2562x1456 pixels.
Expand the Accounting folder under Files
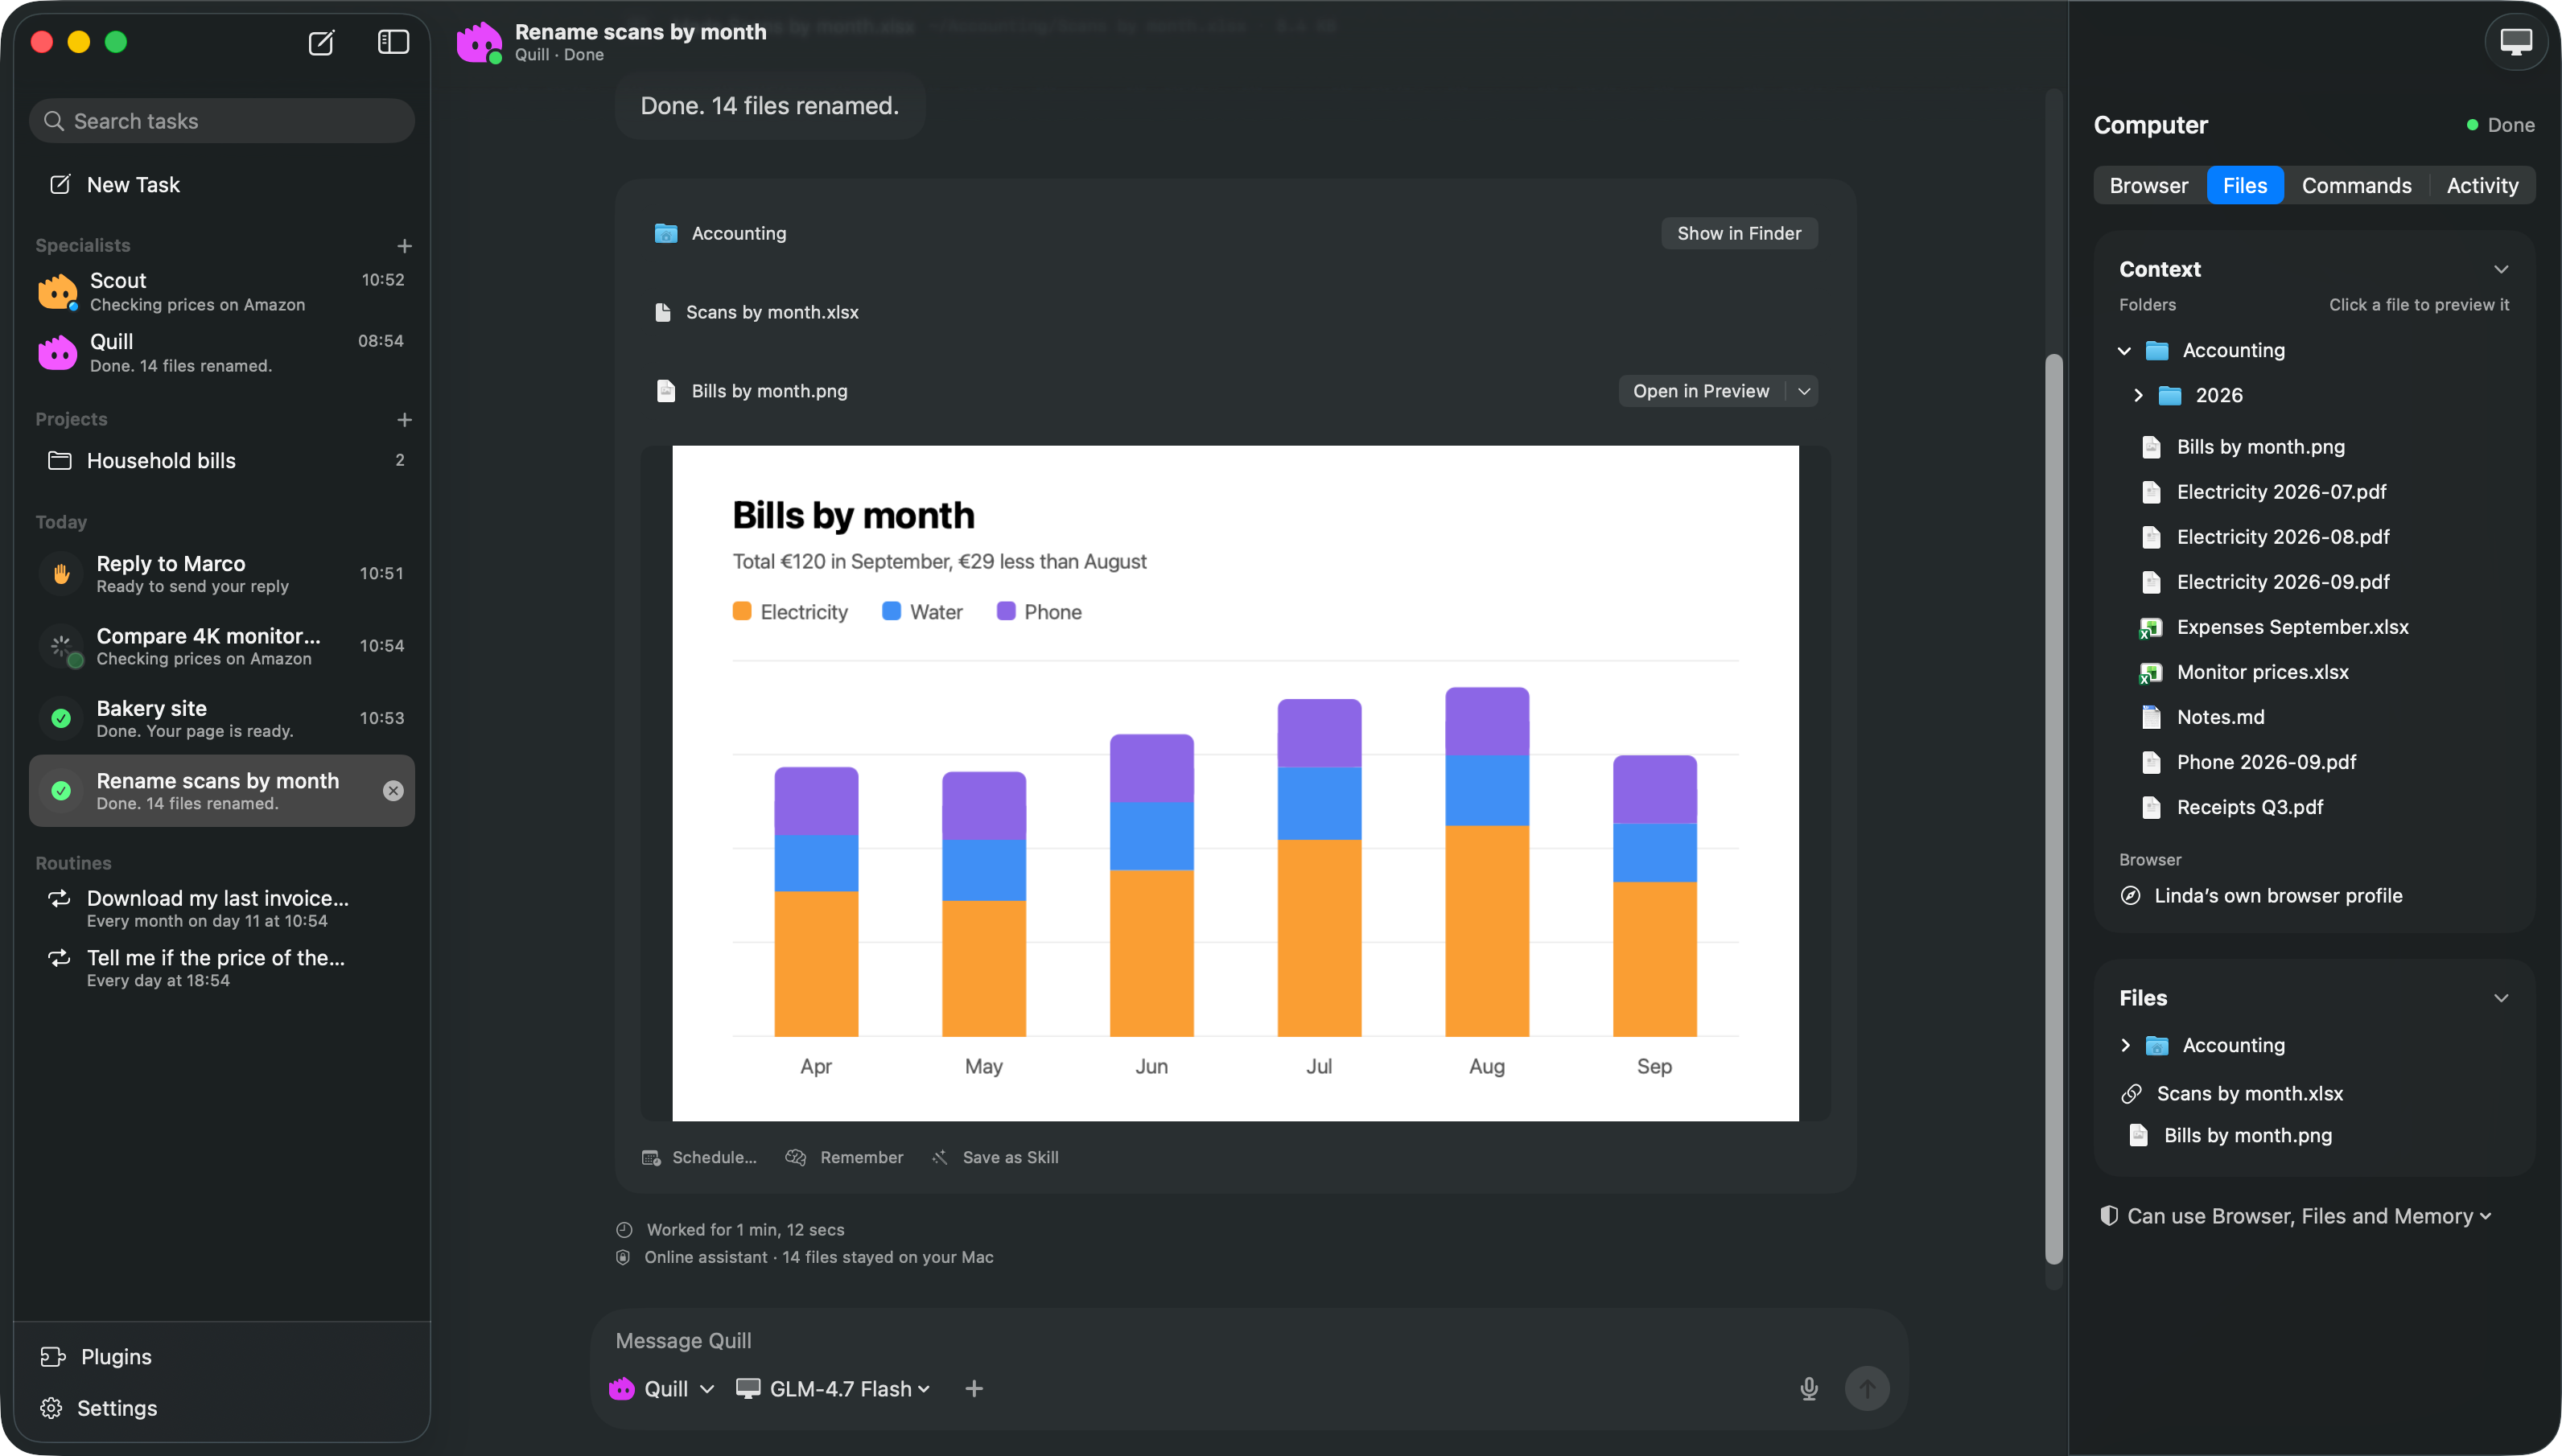click(x=2125, y=1045)
